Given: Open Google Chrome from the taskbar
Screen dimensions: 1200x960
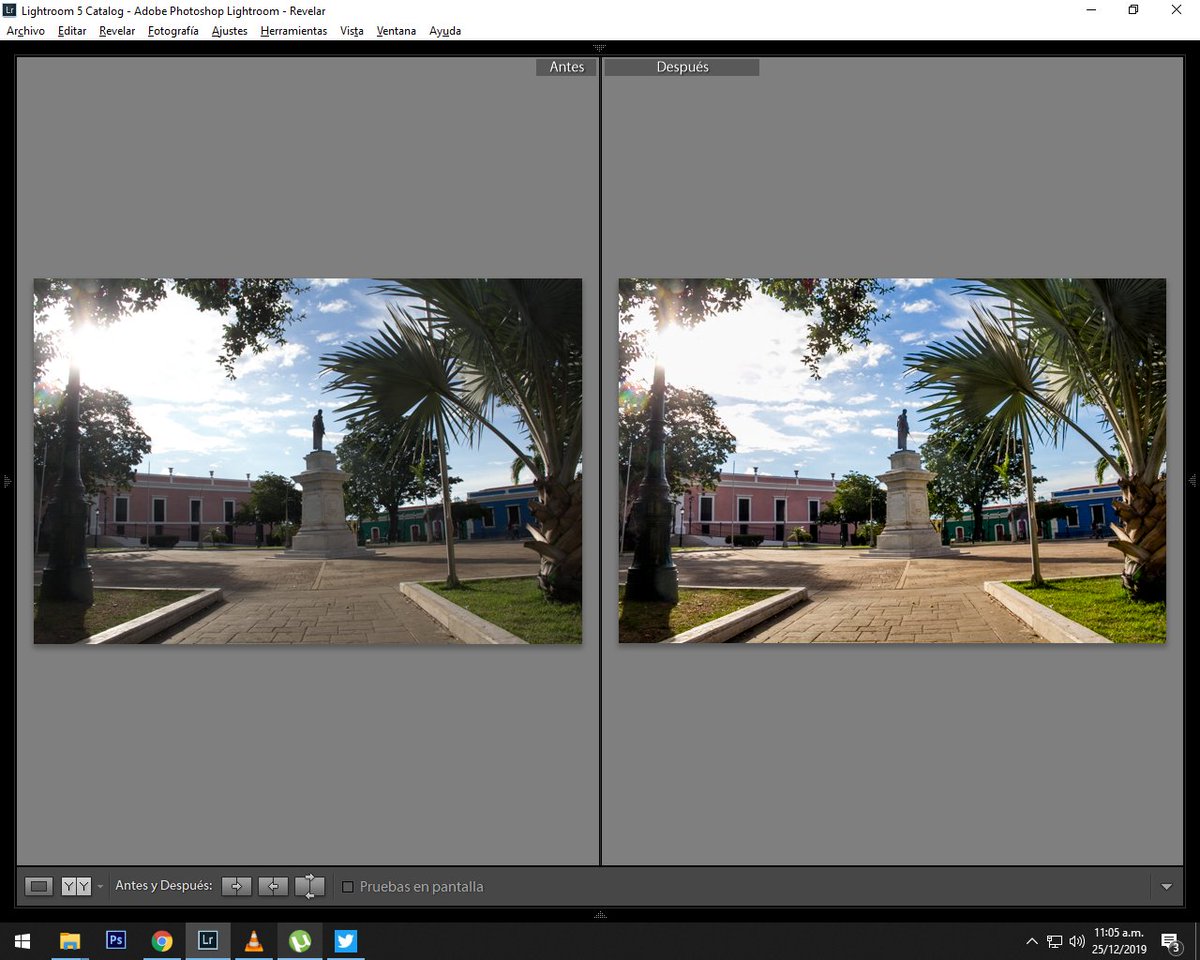Looking at the screenshot, I should tap(162, 941).
